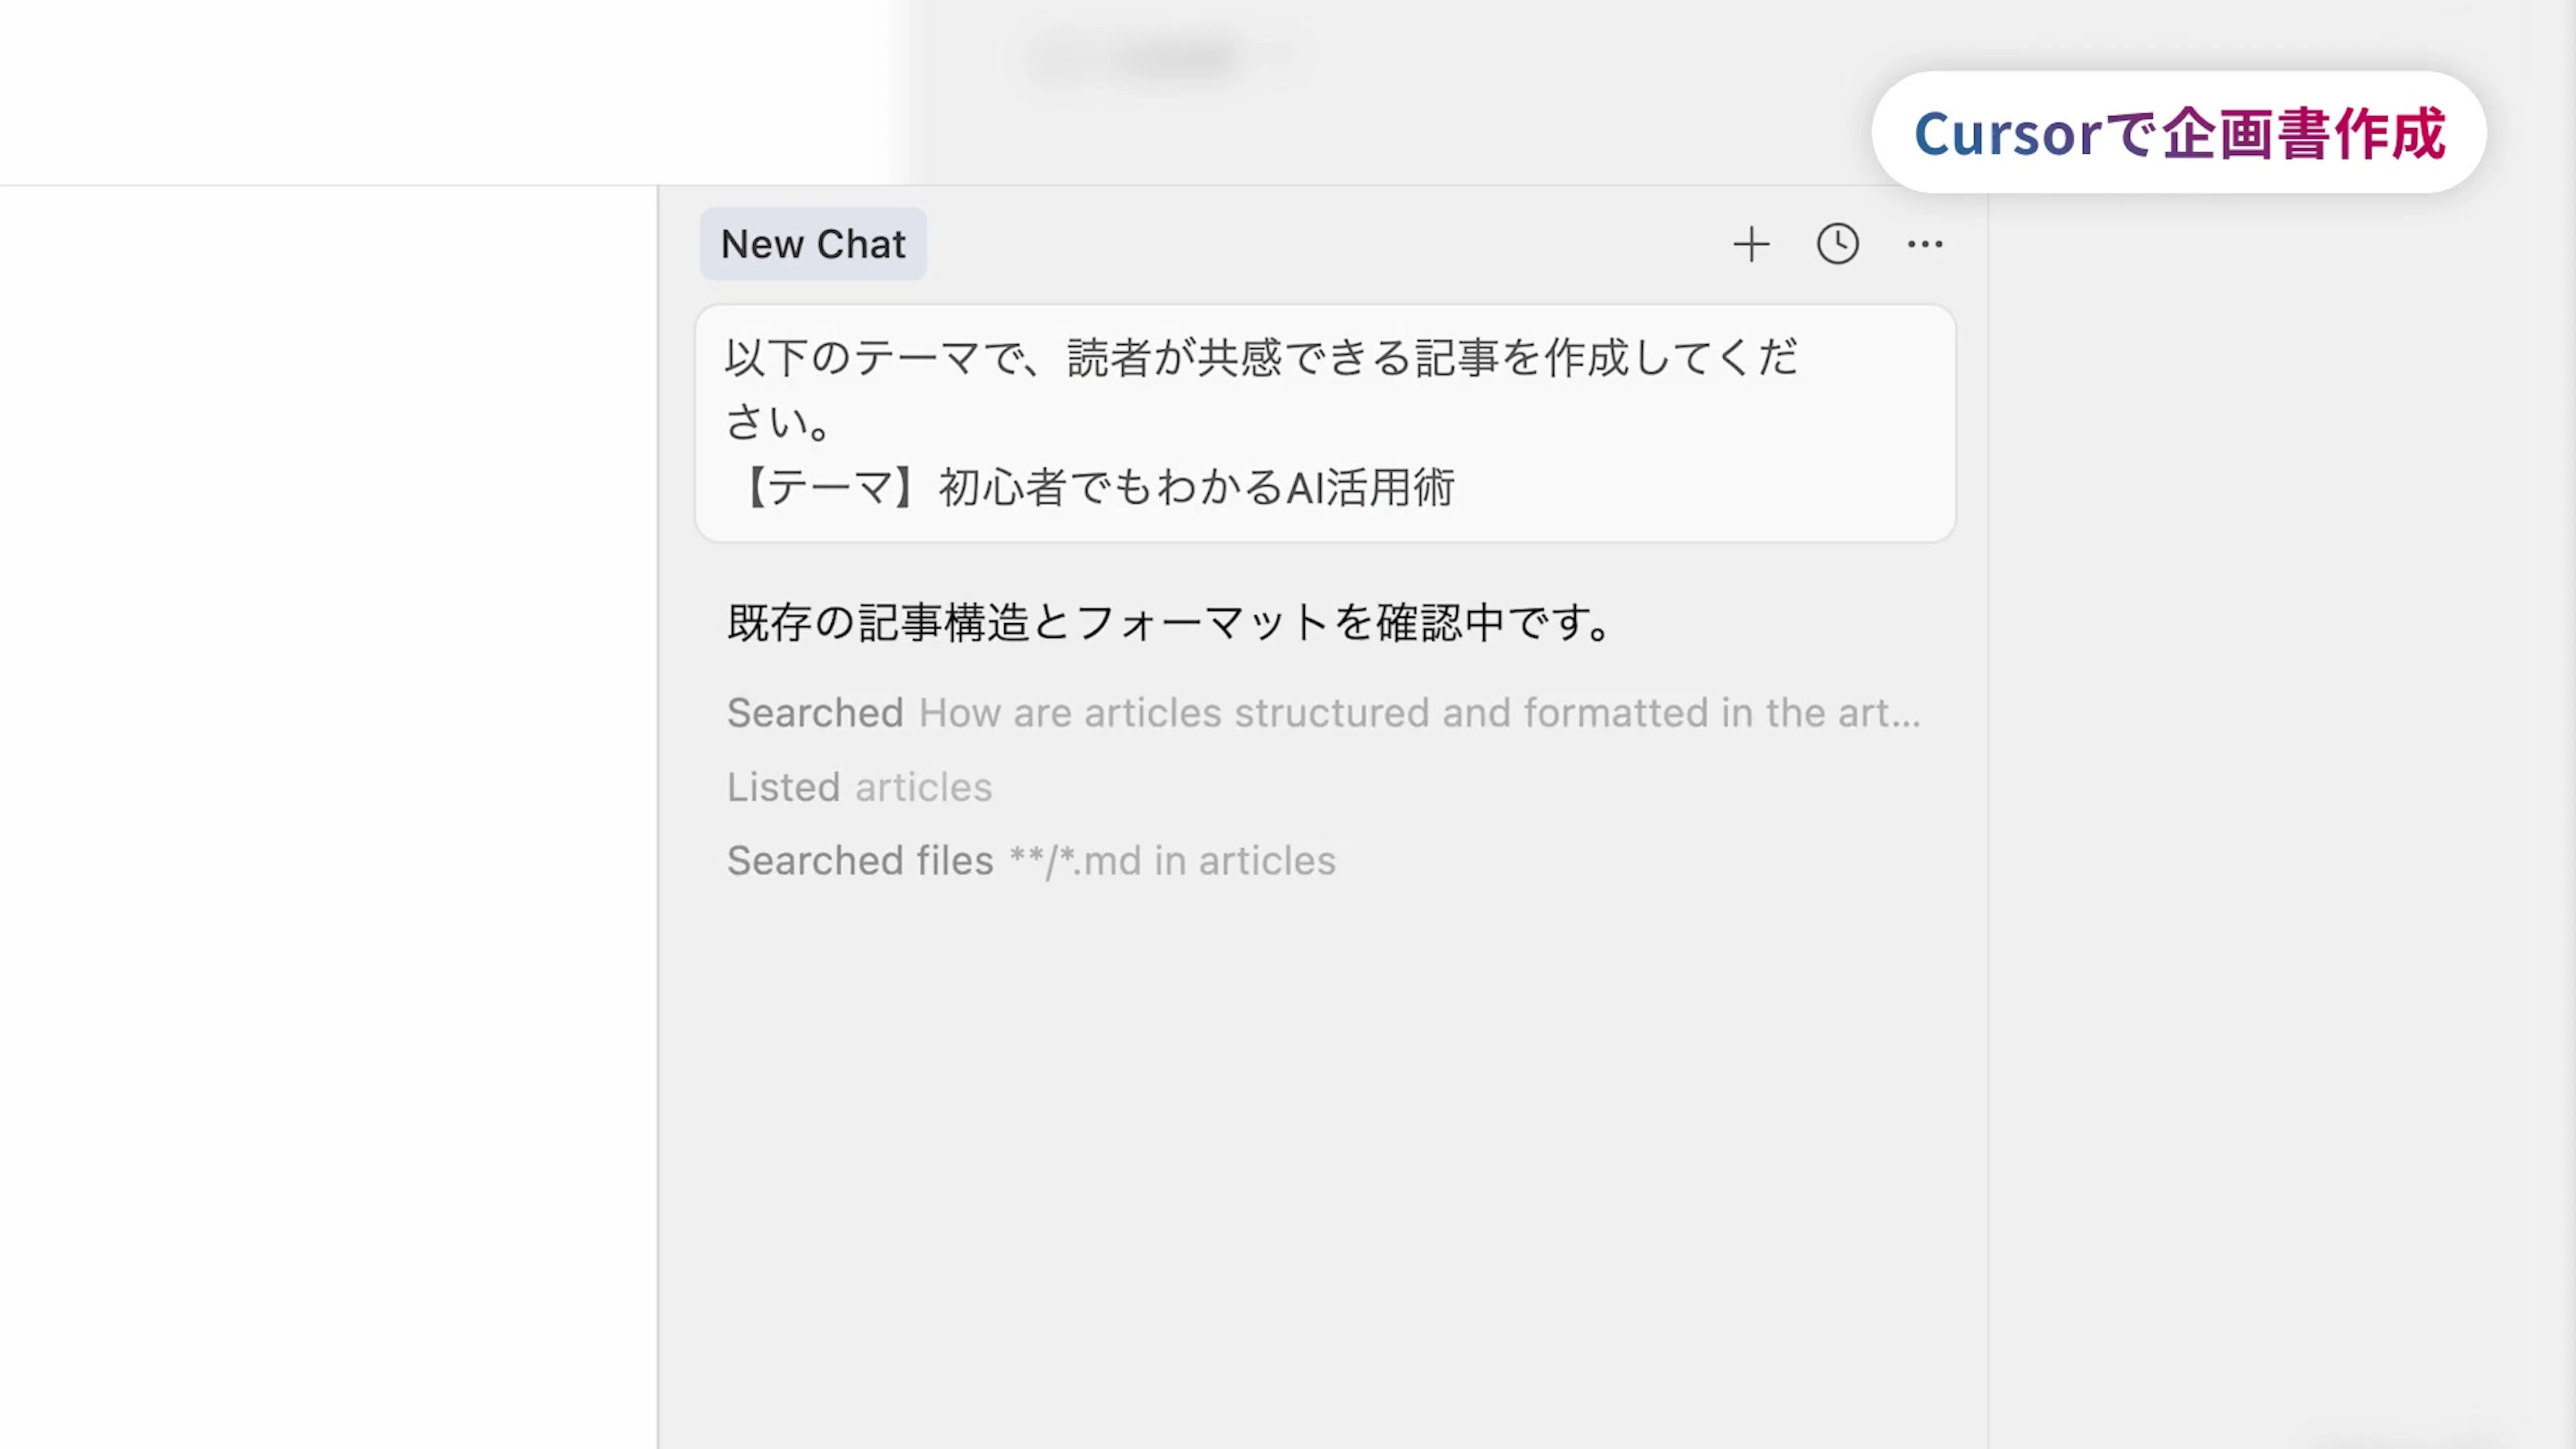Expand the Searched tool call row

tap(815, 713)
